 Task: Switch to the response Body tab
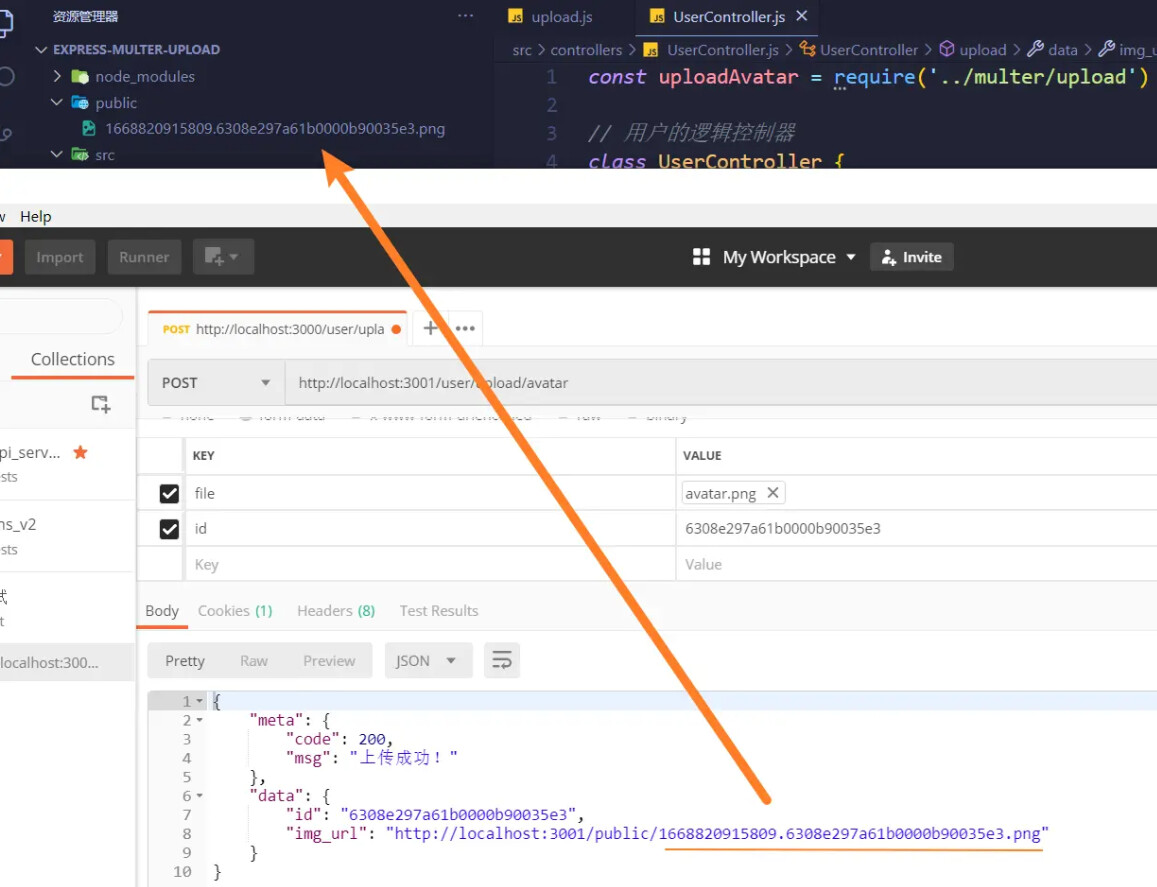point(162,611)
